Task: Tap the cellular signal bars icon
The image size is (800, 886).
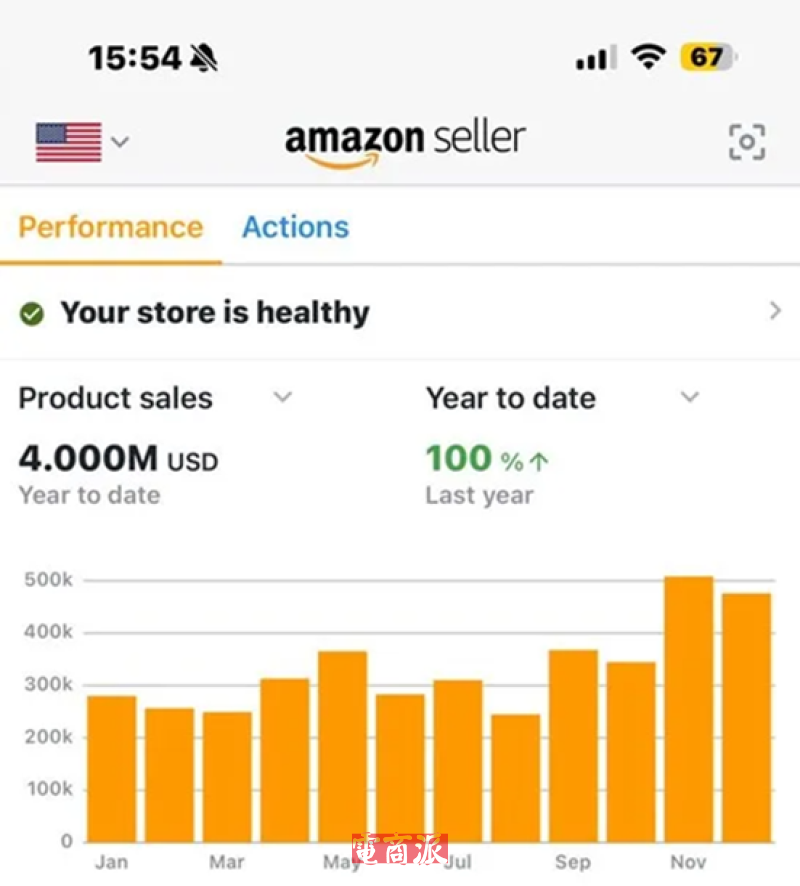Action: tap(595, 59)
